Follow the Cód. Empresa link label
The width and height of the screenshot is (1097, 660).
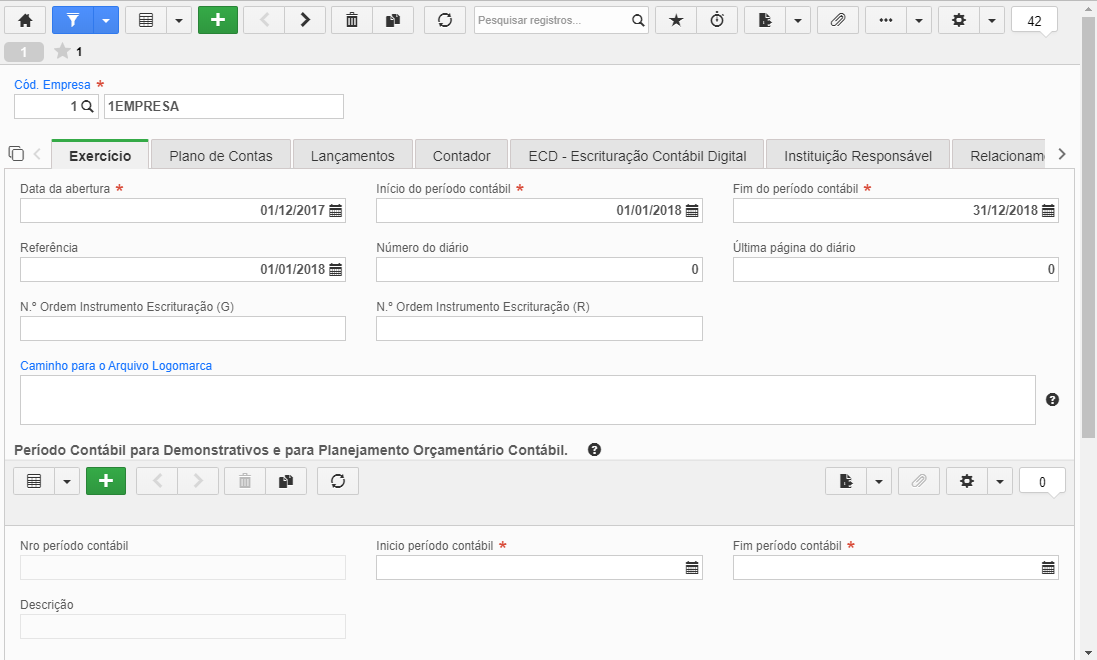click(x=52, y=85)
